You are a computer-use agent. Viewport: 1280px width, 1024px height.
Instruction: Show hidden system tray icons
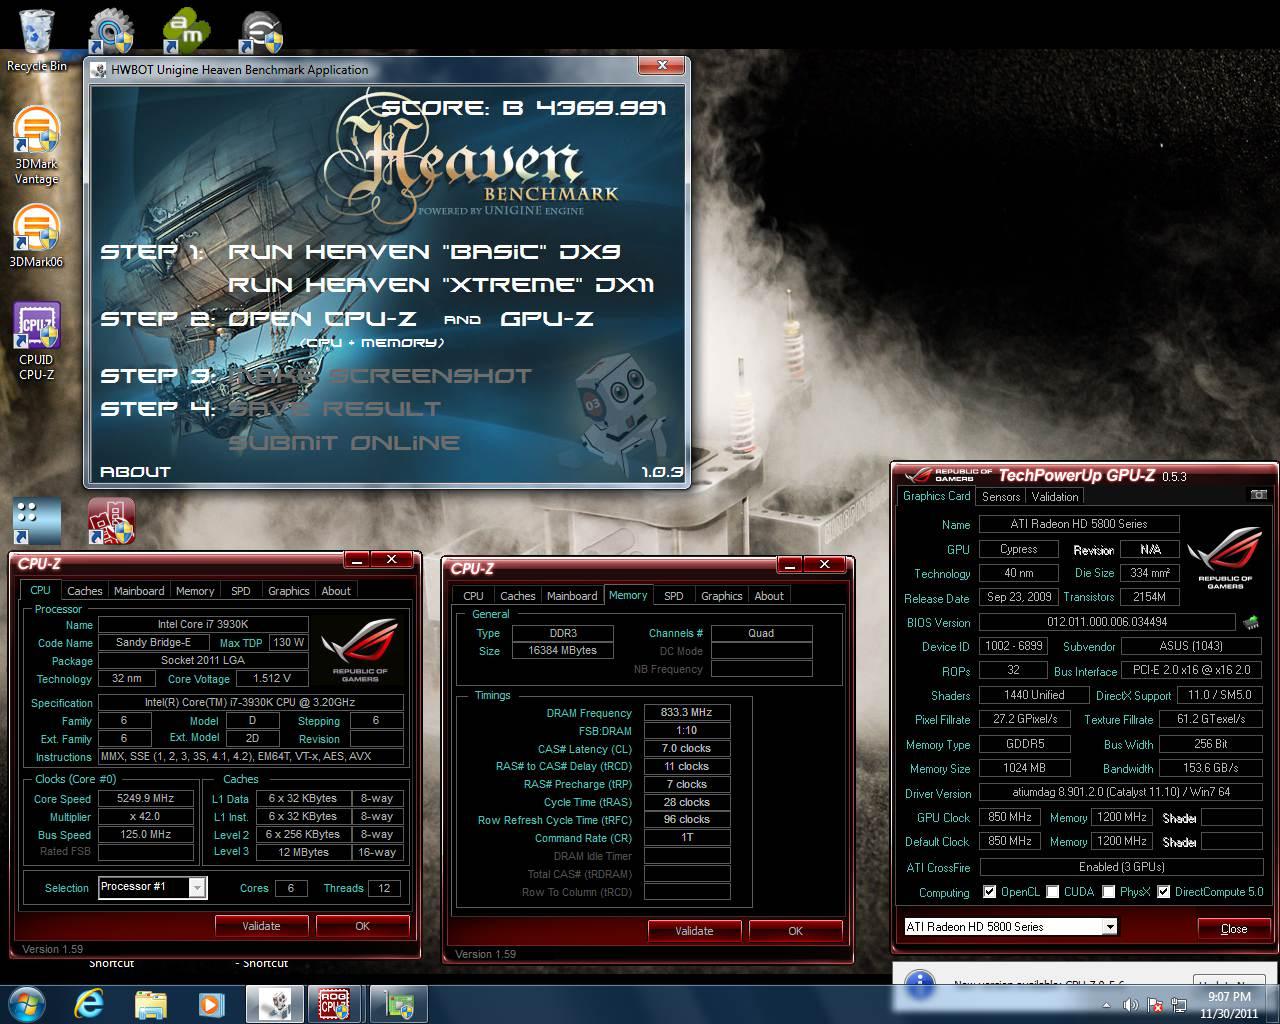(x=1106, y=1005)
